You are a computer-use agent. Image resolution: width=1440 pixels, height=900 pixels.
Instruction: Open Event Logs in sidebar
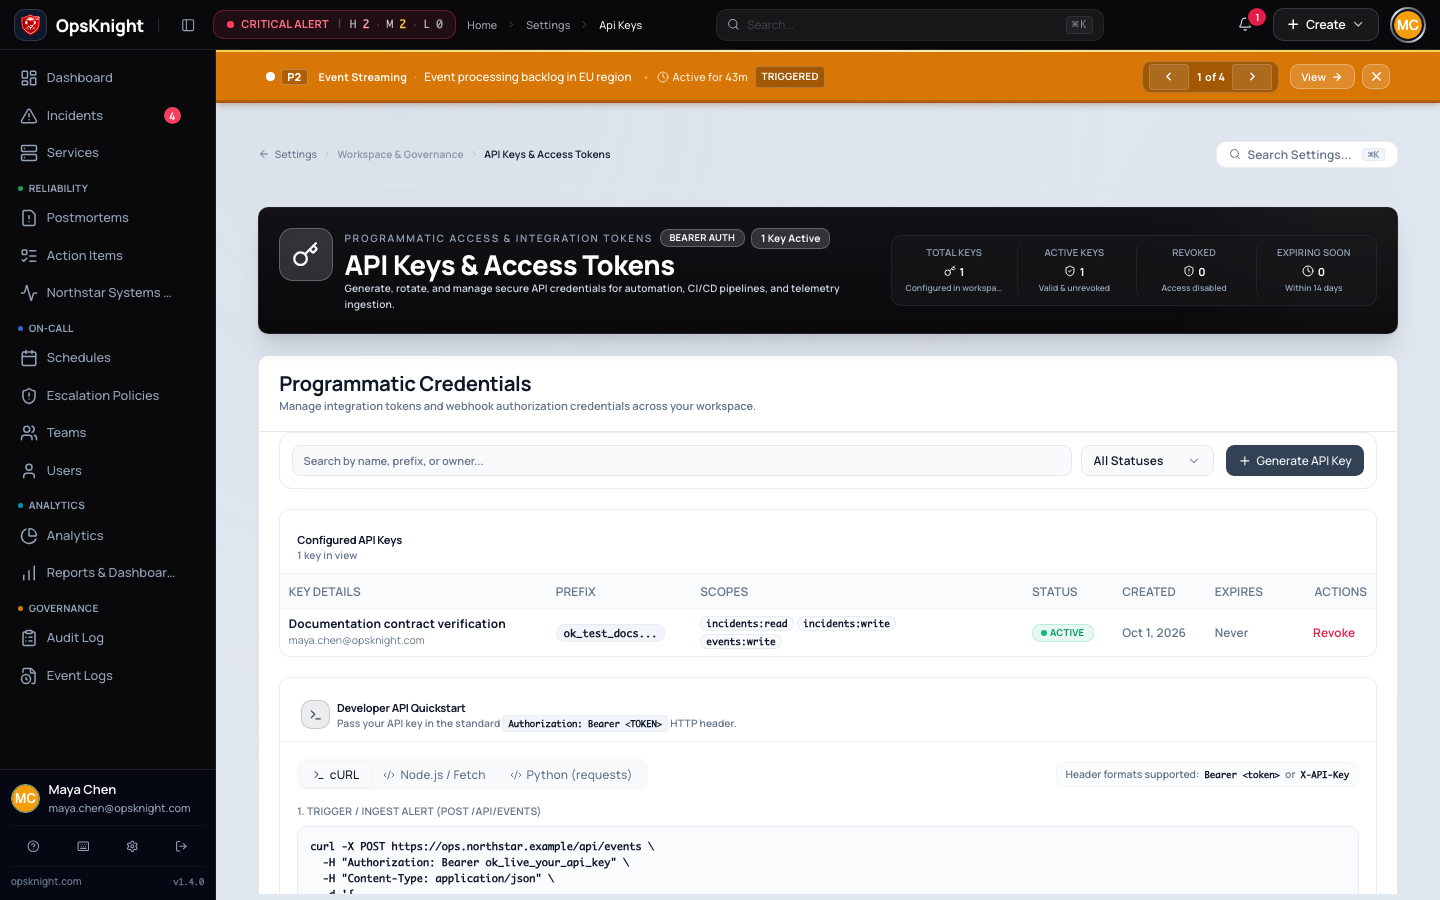(108, 676)
